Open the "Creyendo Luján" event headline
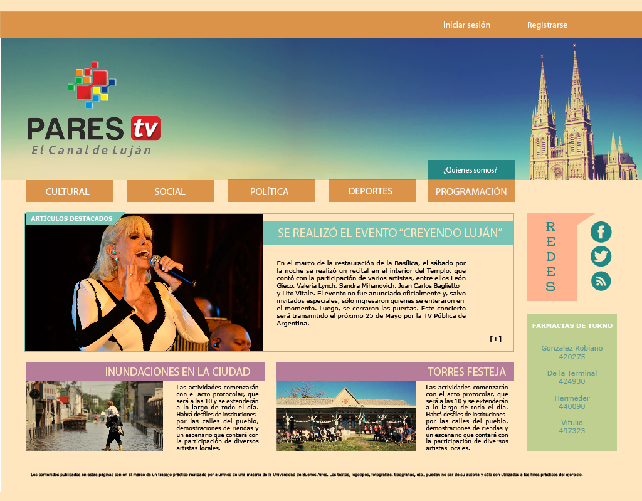 point(388,233)
